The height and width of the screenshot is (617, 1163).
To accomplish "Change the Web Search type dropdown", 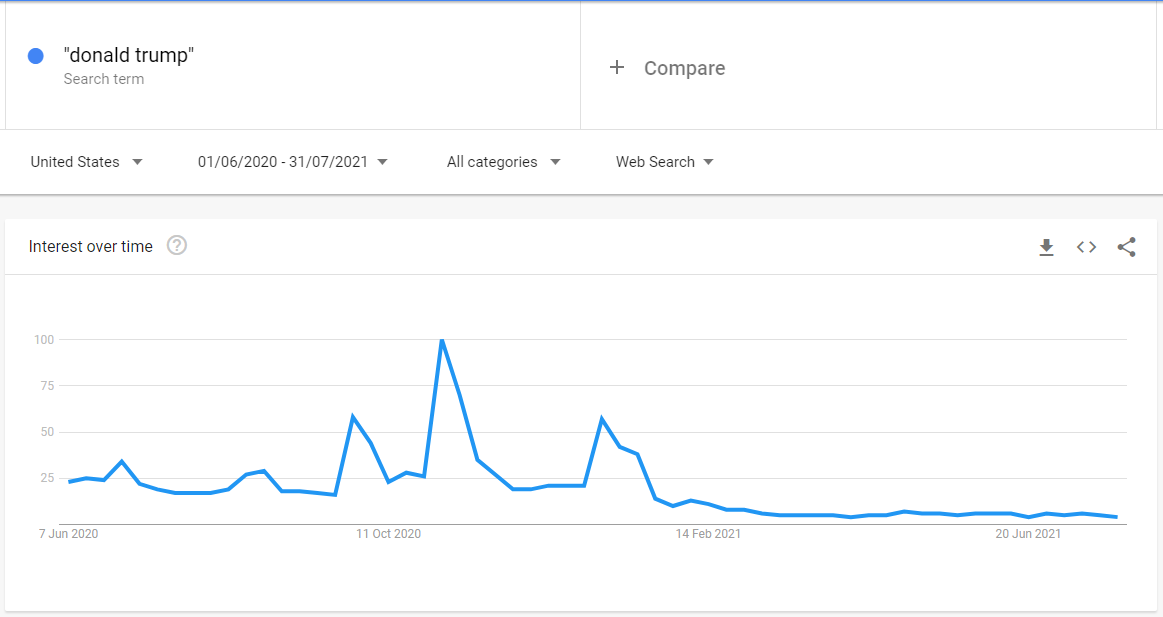I will [x=665, y=162].
